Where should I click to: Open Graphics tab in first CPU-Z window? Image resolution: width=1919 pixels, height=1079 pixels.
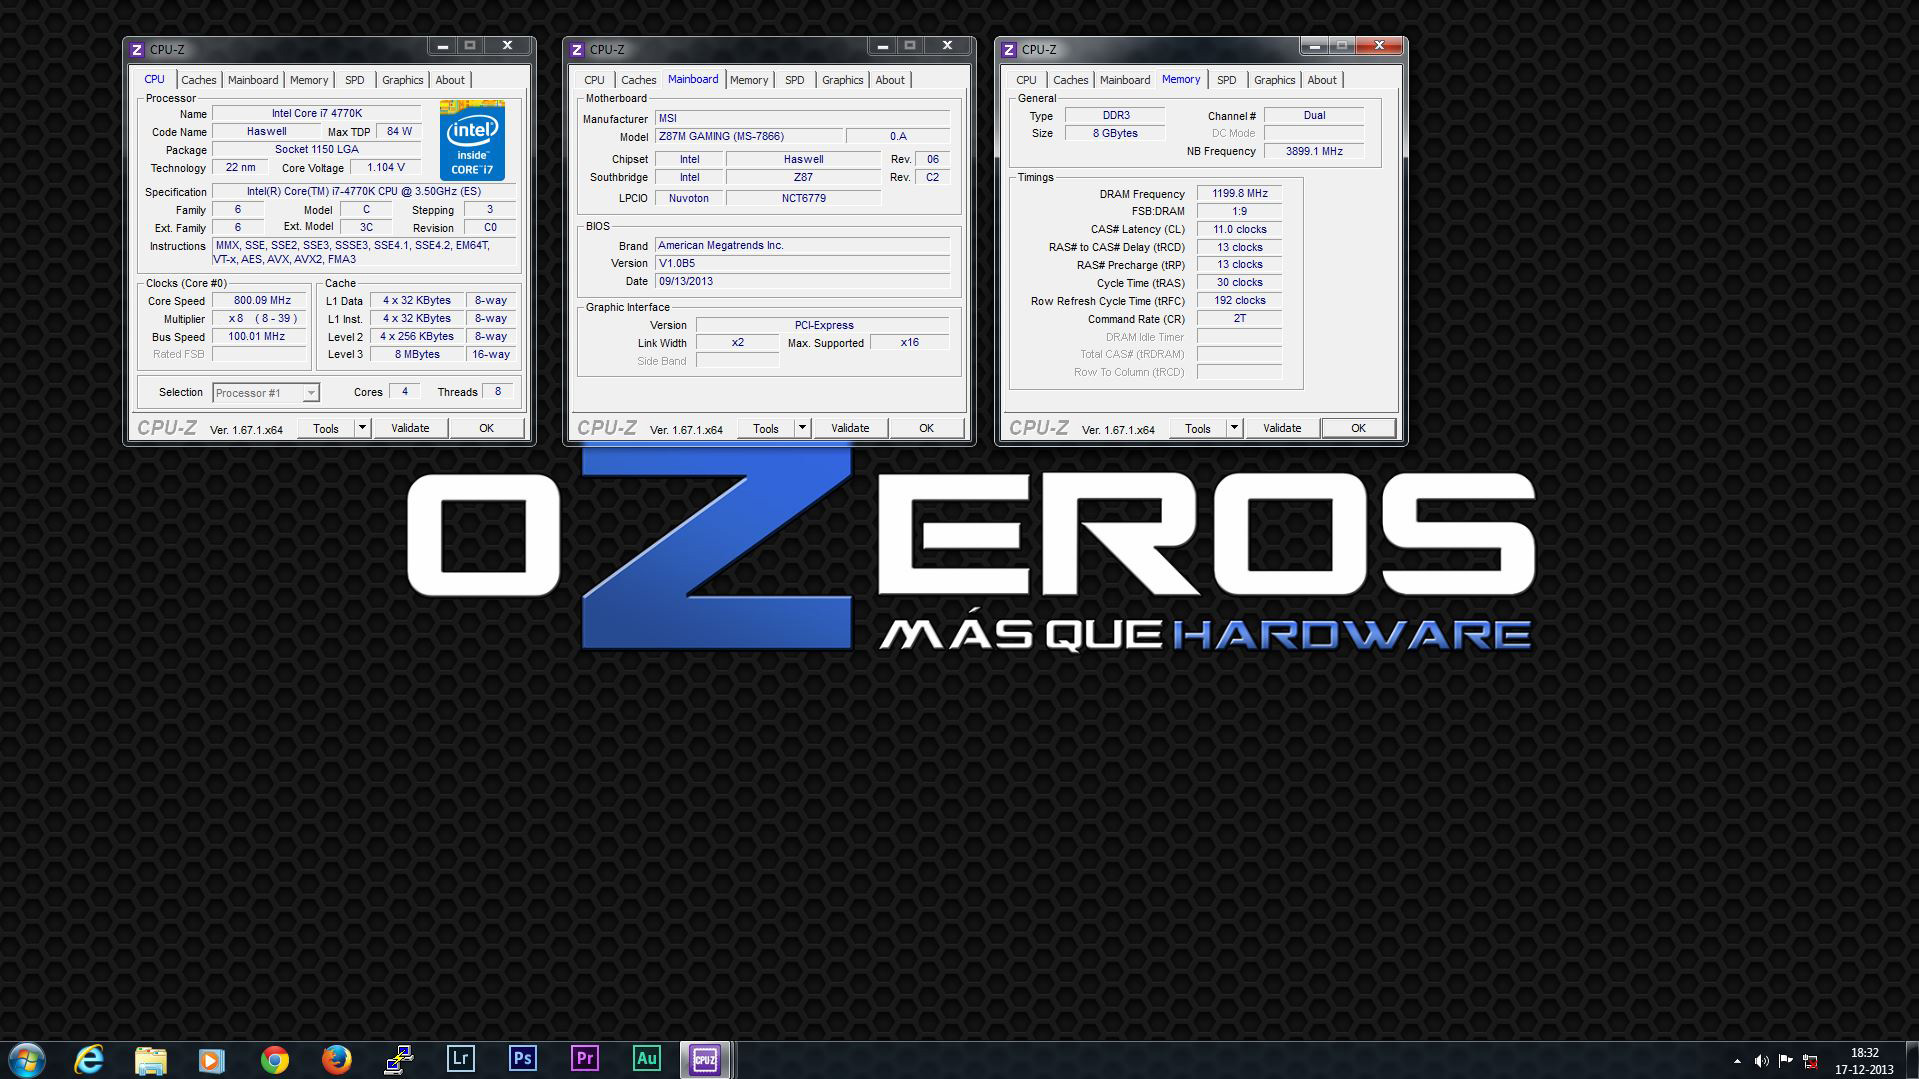[x=403, y=80]
